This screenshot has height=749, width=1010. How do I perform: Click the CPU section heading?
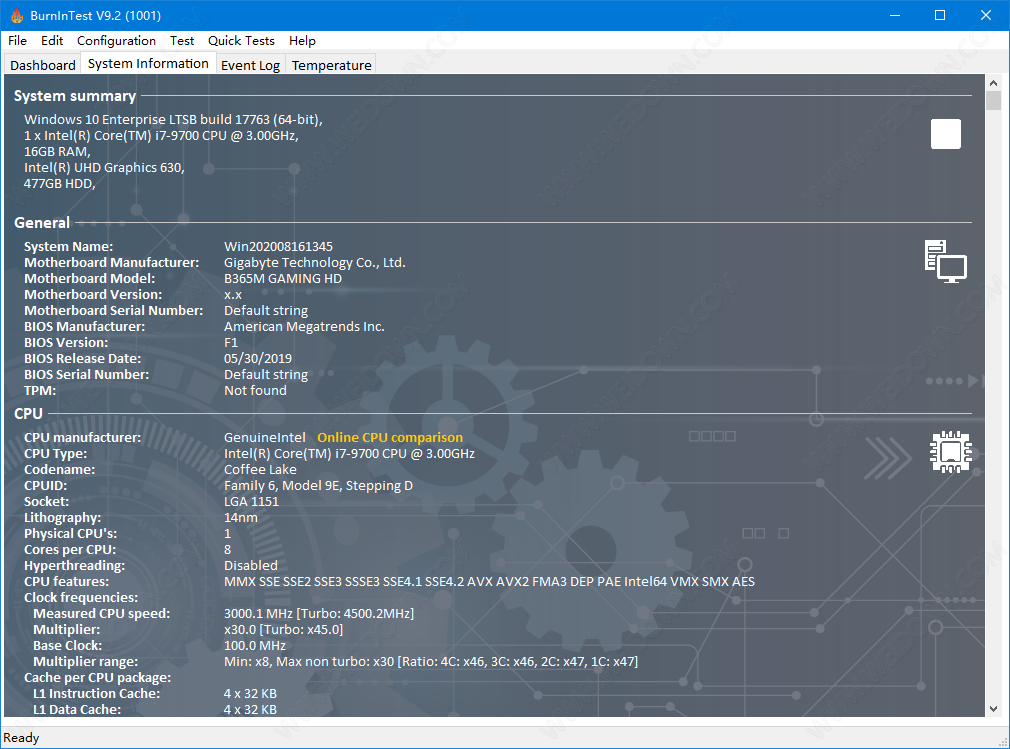click(28, 413)
